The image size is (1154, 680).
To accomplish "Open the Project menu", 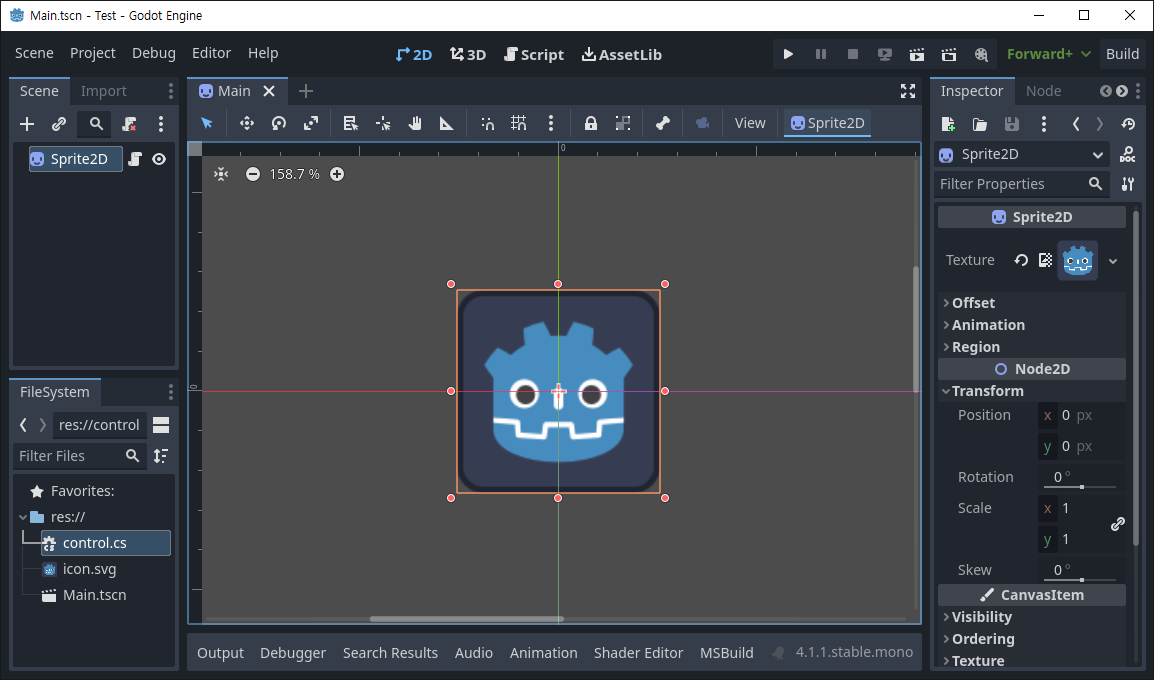I will 93,53.
